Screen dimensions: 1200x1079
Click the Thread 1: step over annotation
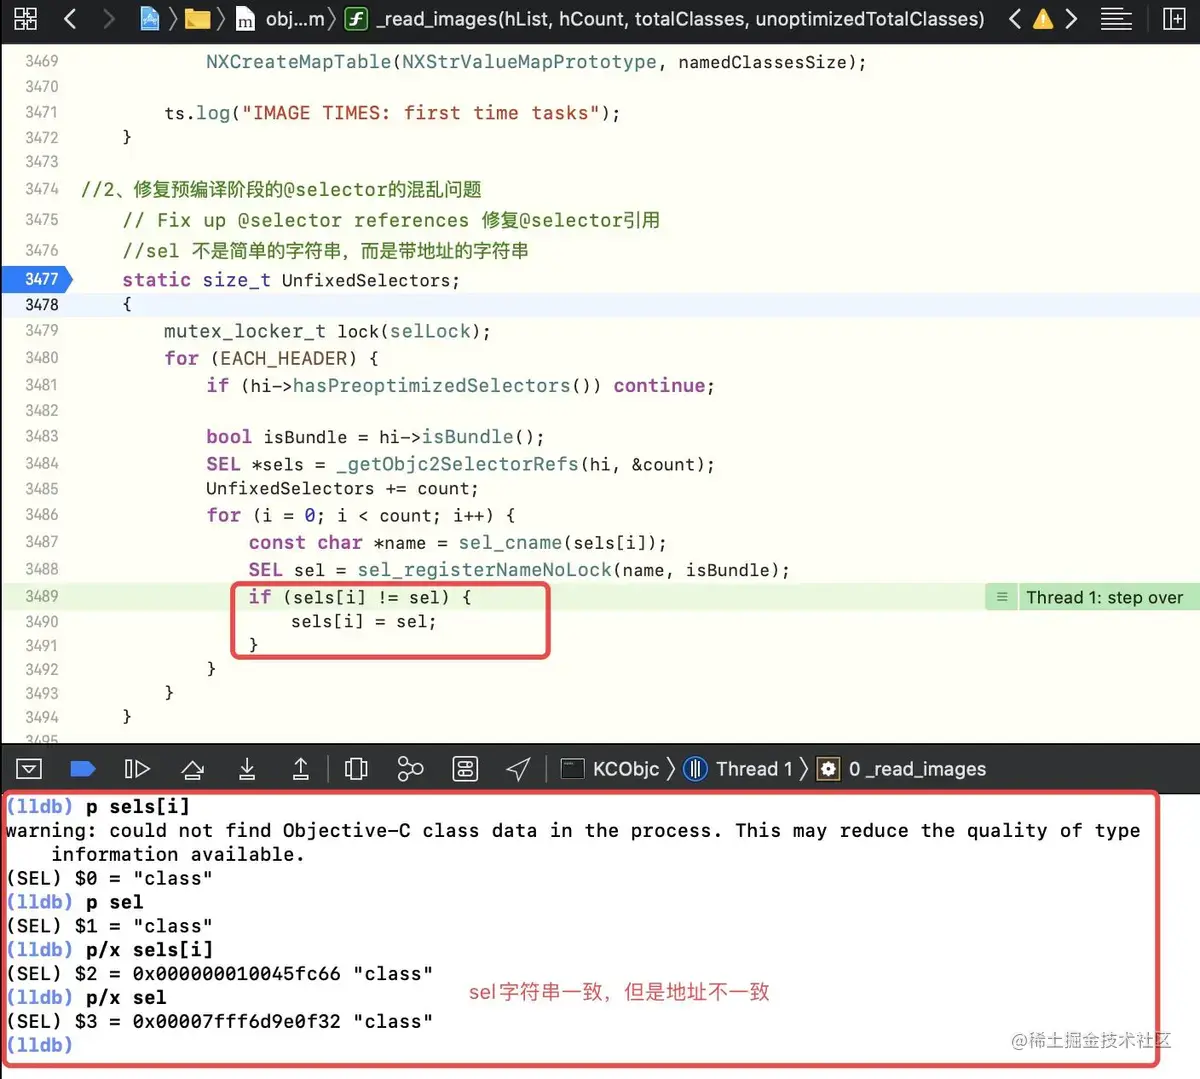click(x=1104, y=597)
